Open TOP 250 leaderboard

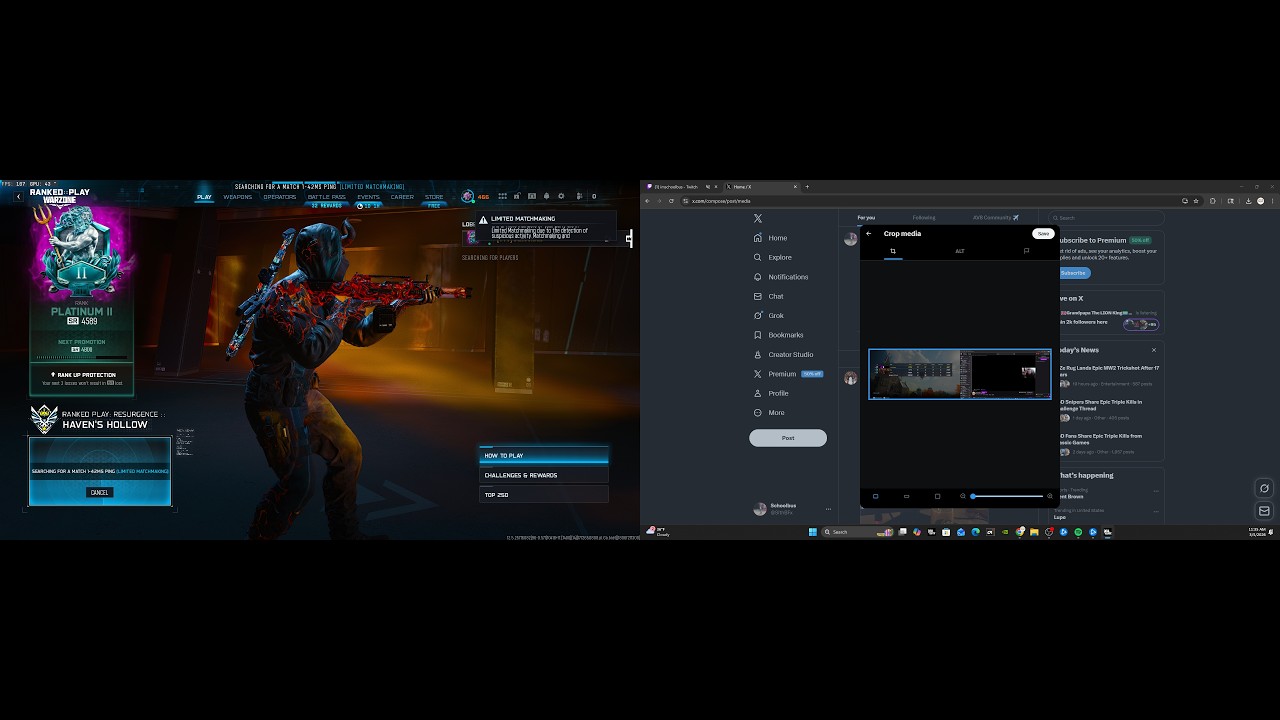click(544, 495)
